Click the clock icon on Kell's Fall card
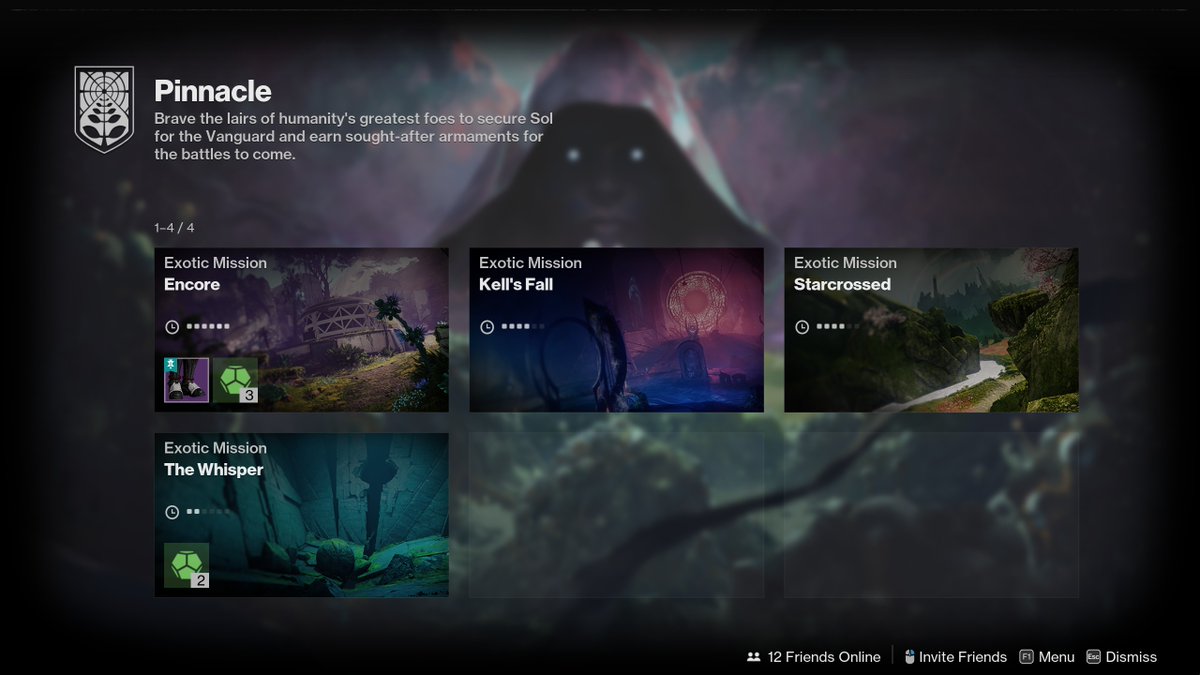This screenshot has width=1200, height=675. (487, 327)
